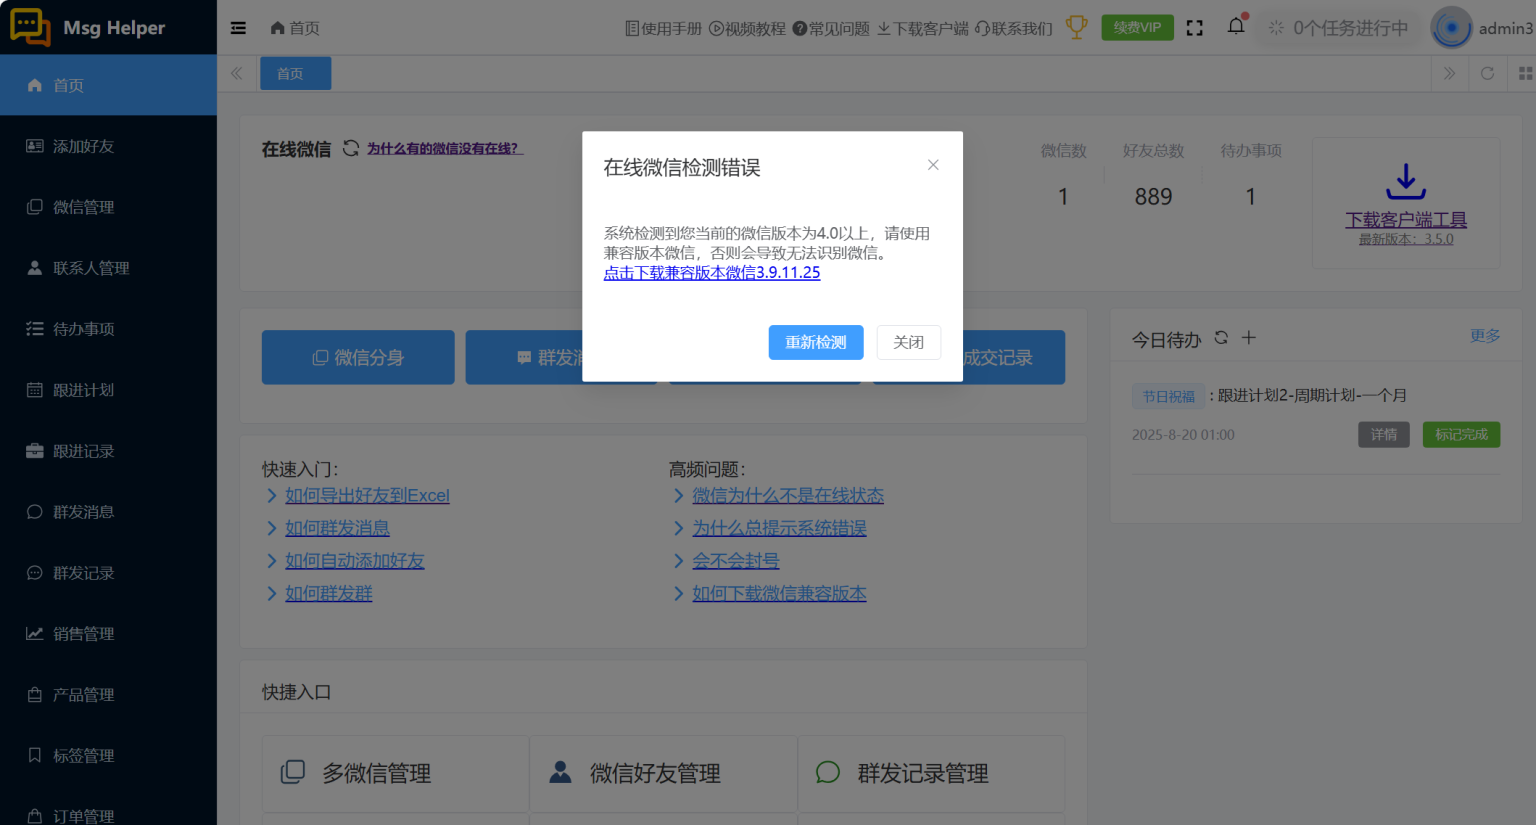Open the 点击下载兼容版本微信3.9.11.25 link
The height and width of the screenshot is (825, 1536).
pos(711,272)
